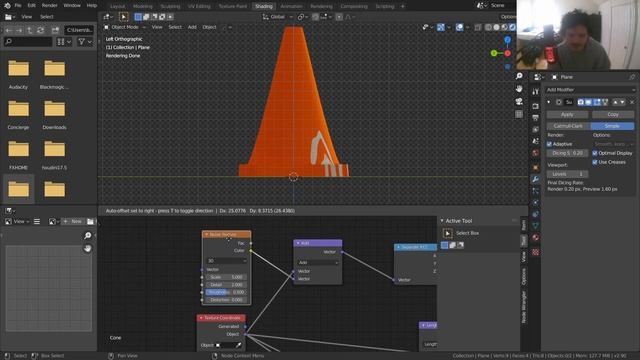Toggle the Adaptive subdivision checkbox
Viewport: 640px width, 360px height.
[x=549, y=144]
